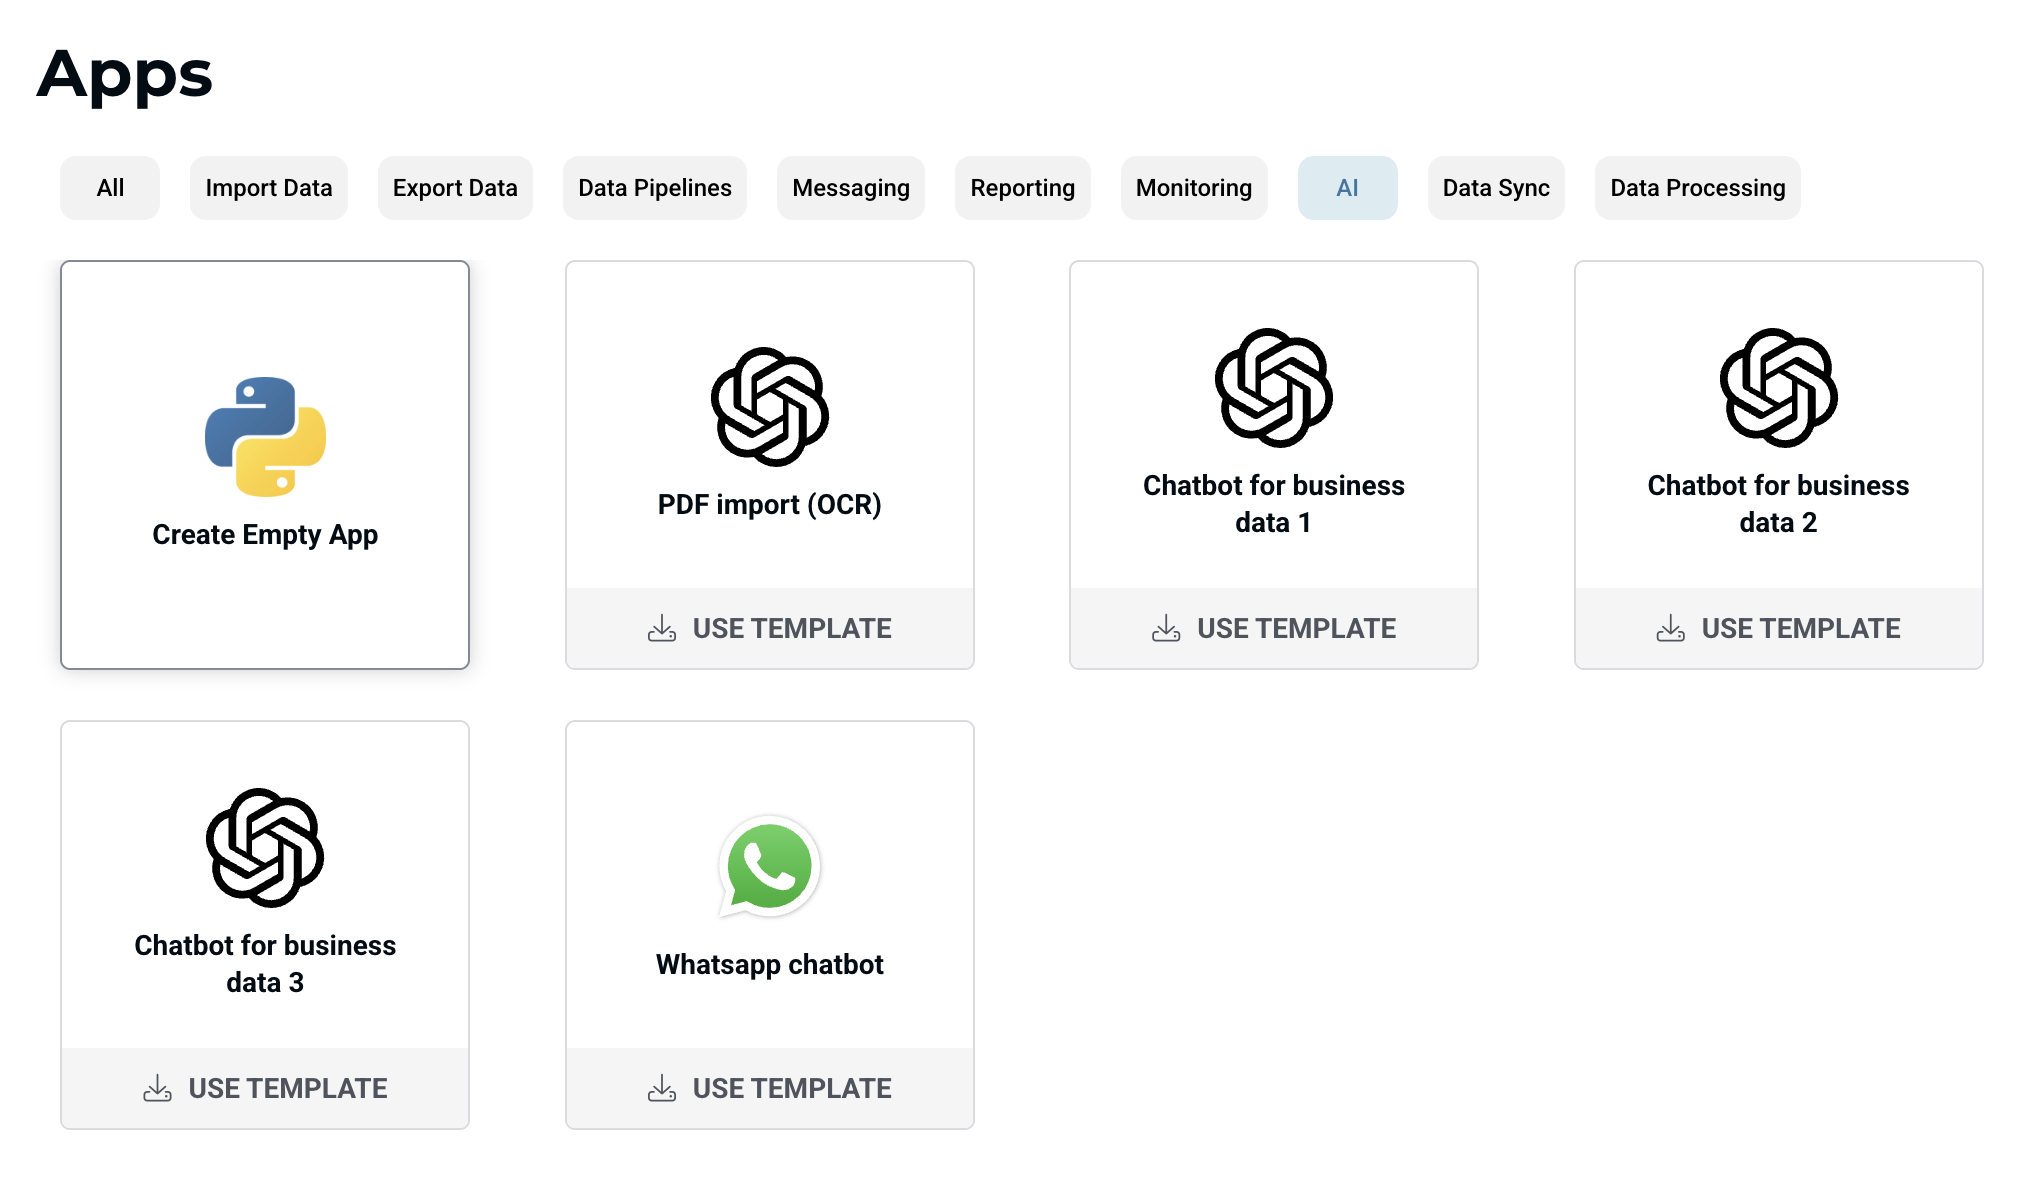2040x1184 pixels.
Task: Click the WhatsApp logo icon
Action: [x=769, y=867]
